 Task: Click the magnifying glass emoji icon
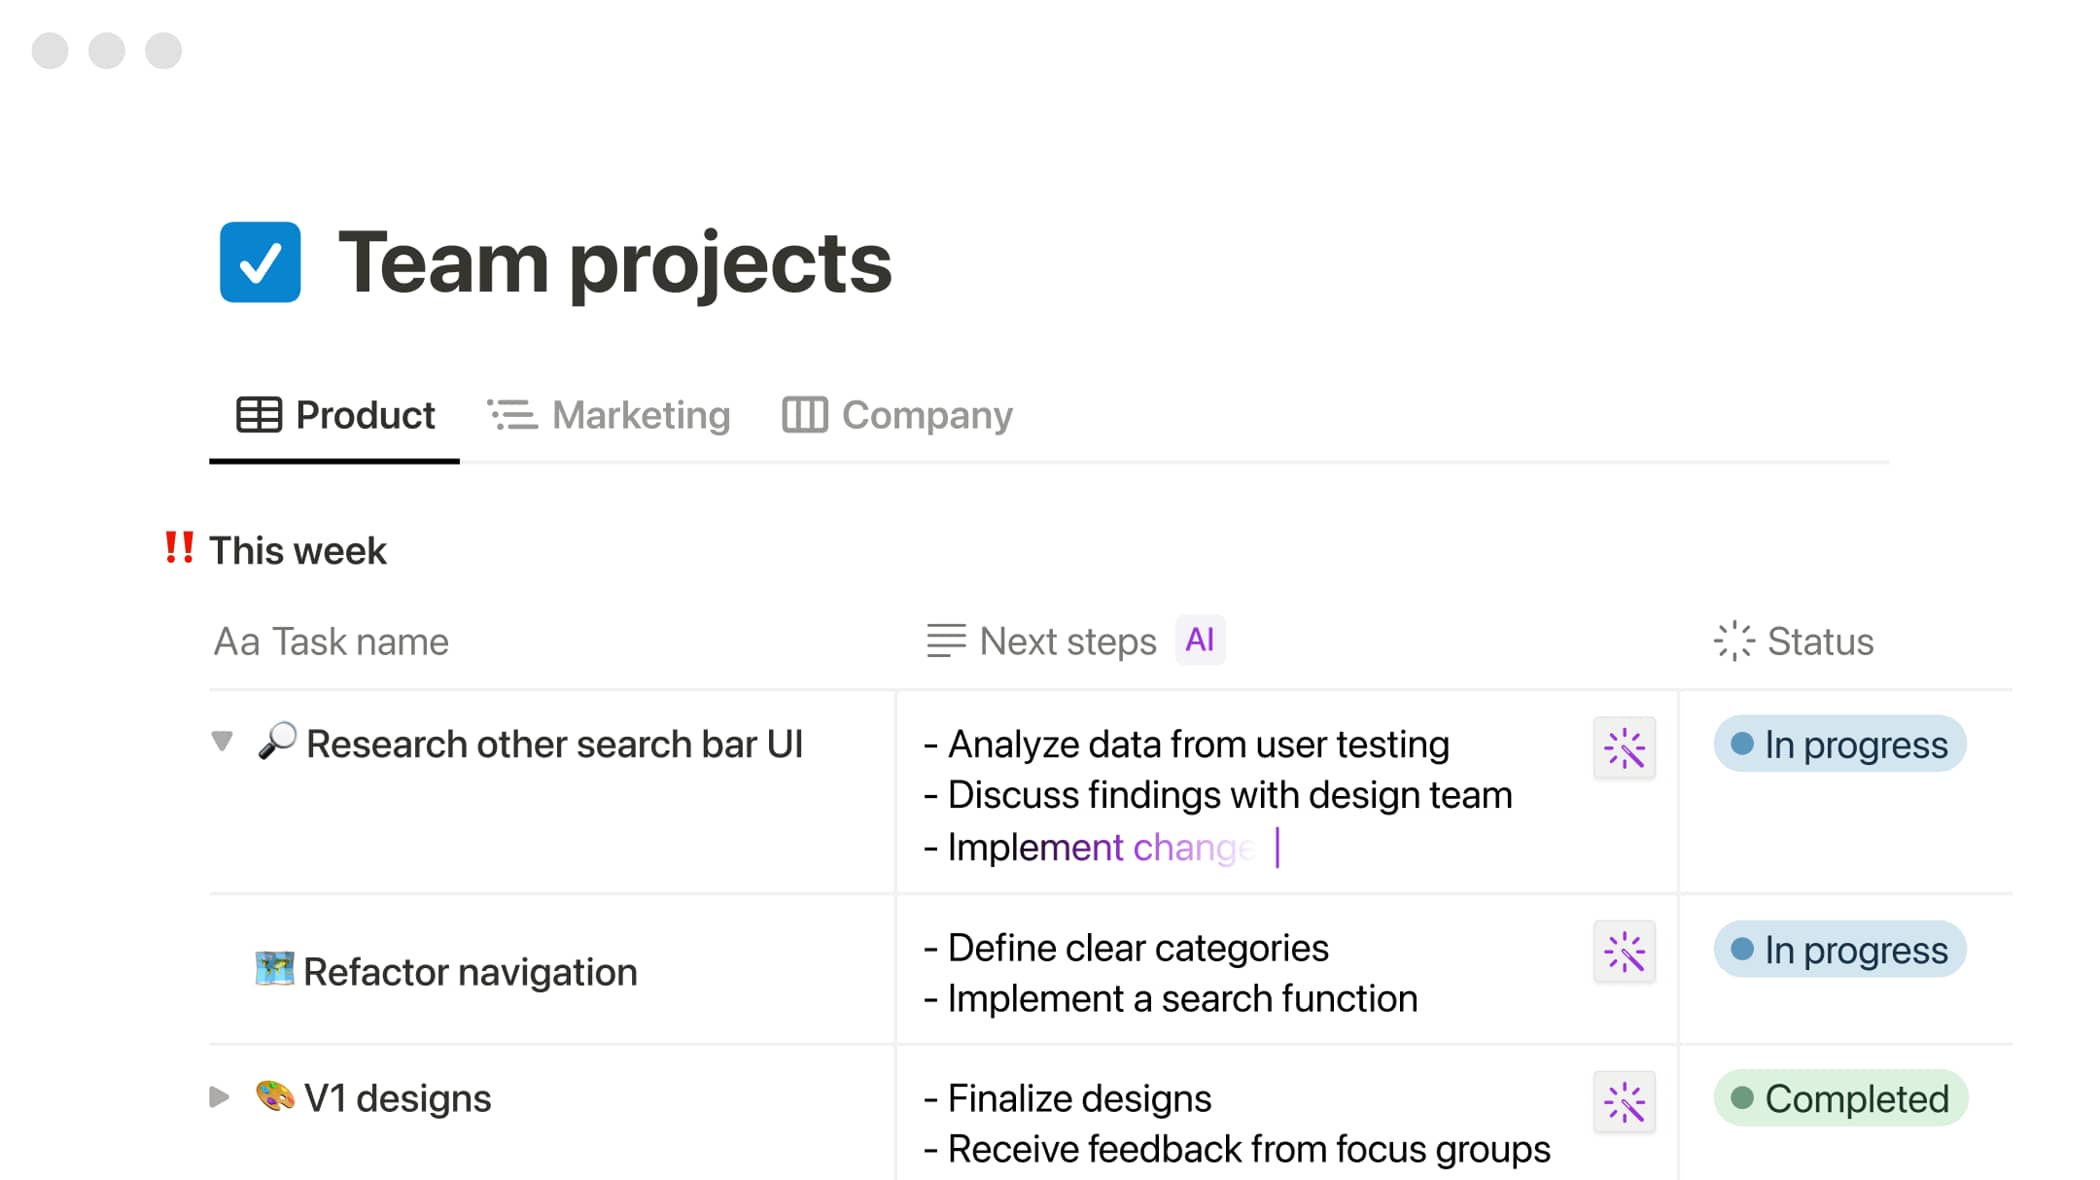277,742
